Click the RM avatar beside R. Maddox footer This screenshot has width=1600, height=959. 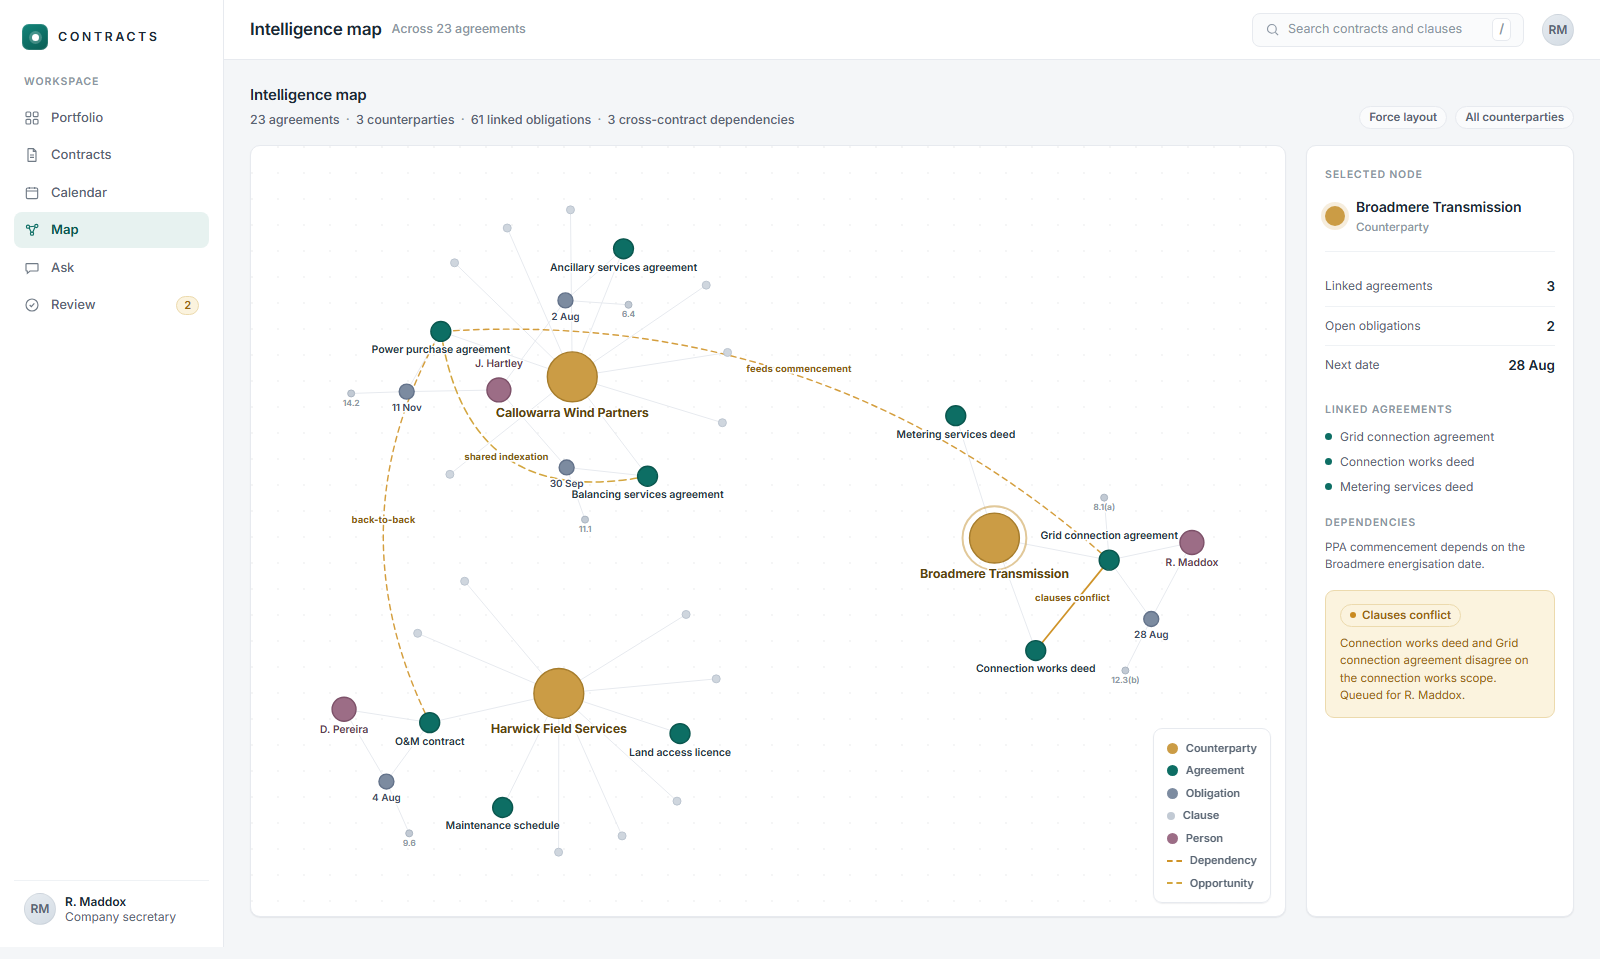point(40,909)
